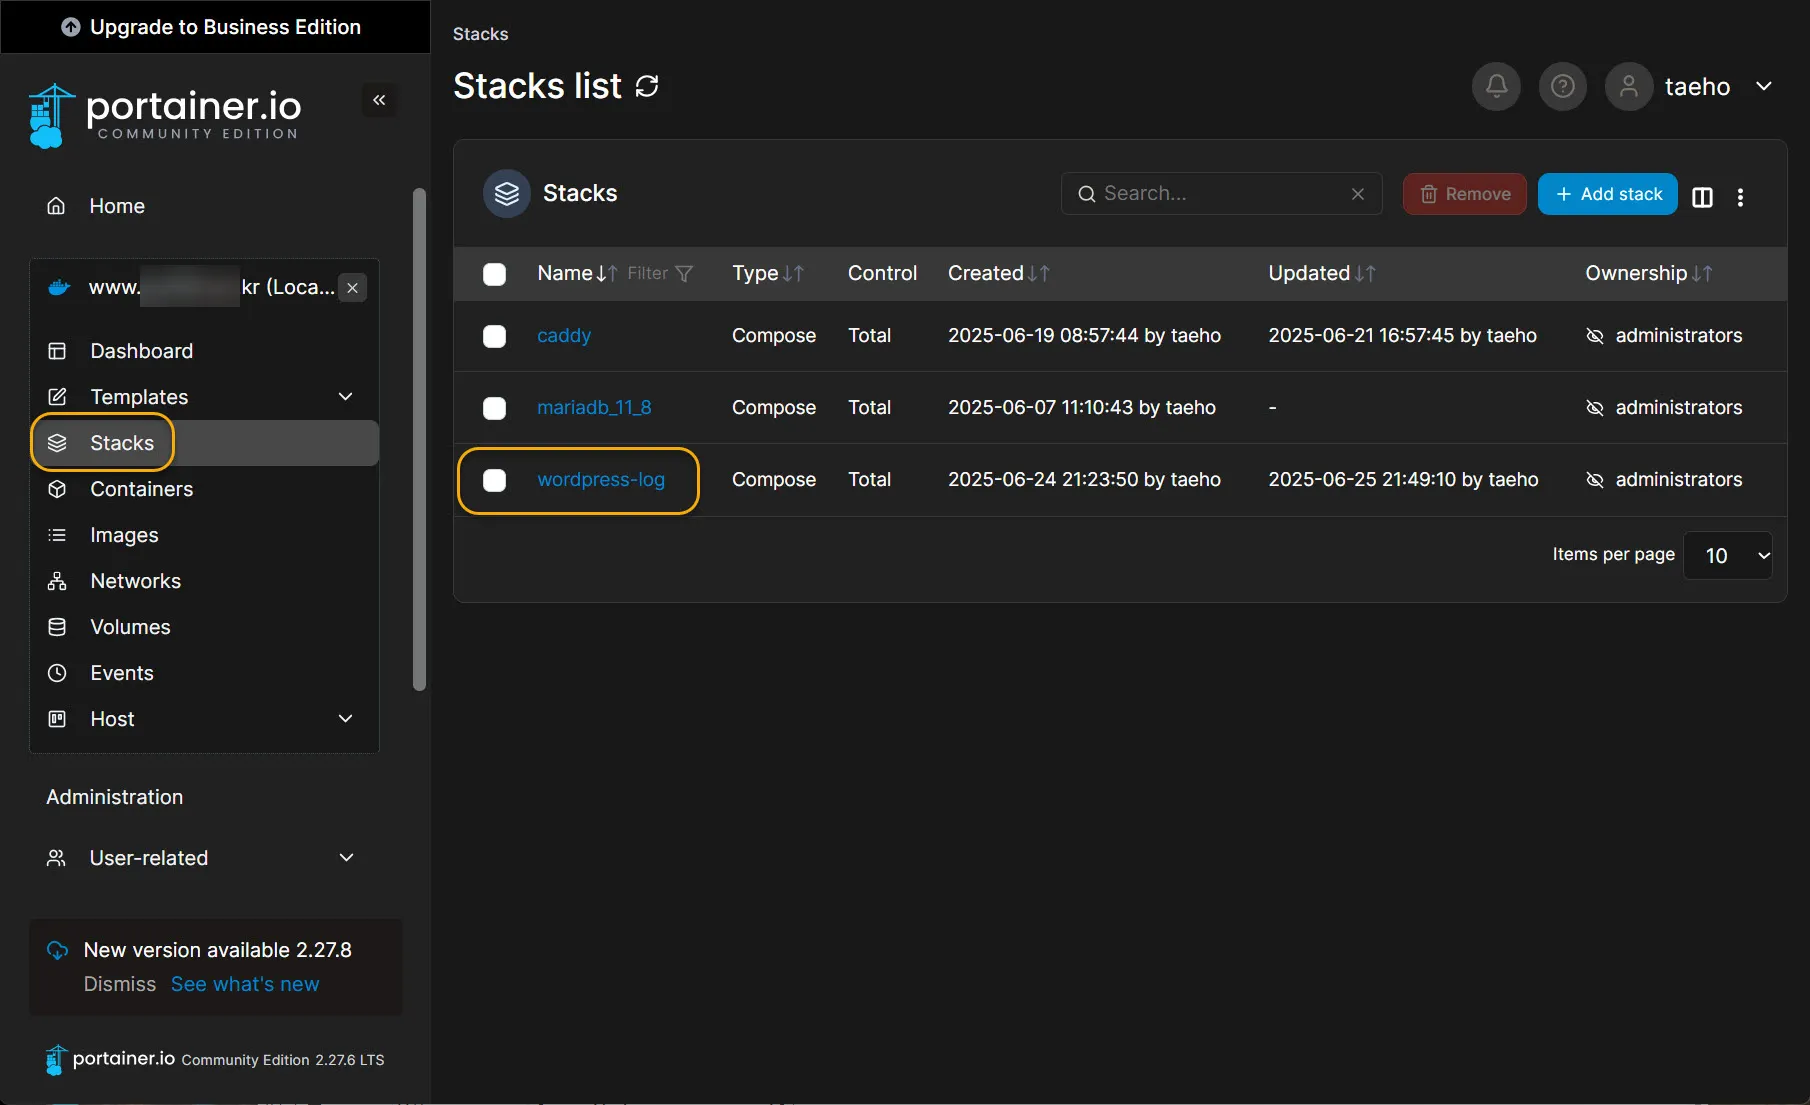Screen dimensions: 1810x1105
Task: Open the Events section
Action: 121,672
